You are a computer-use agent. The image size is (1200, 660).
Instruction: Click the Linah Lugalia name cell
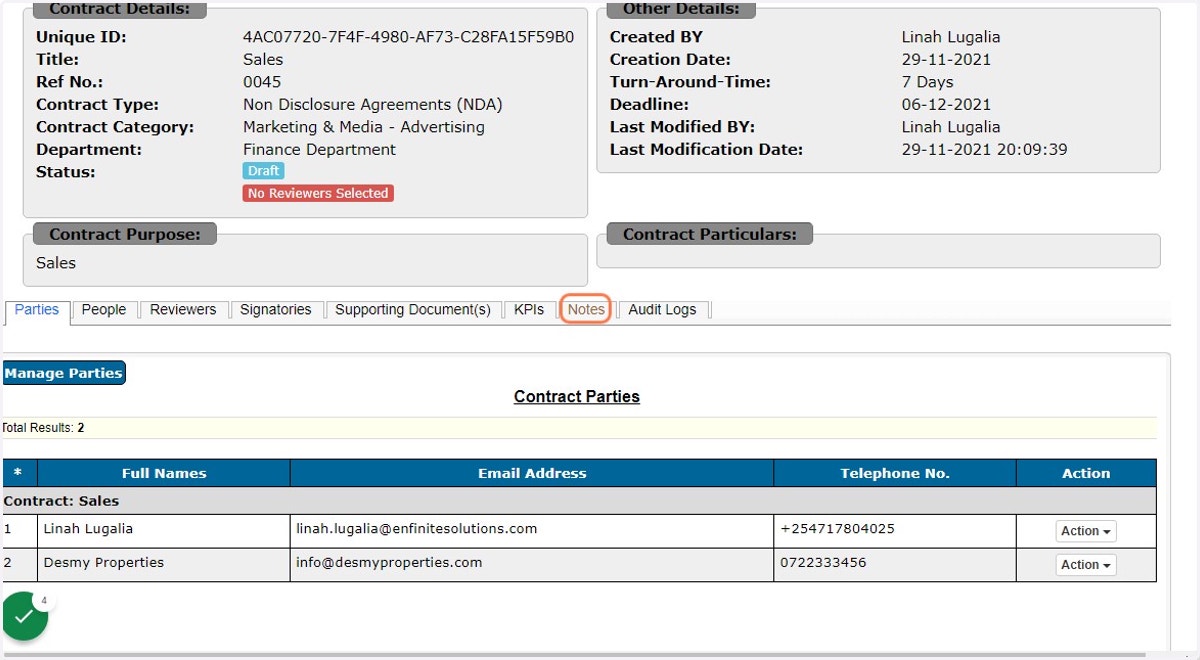tap(164, 529)
